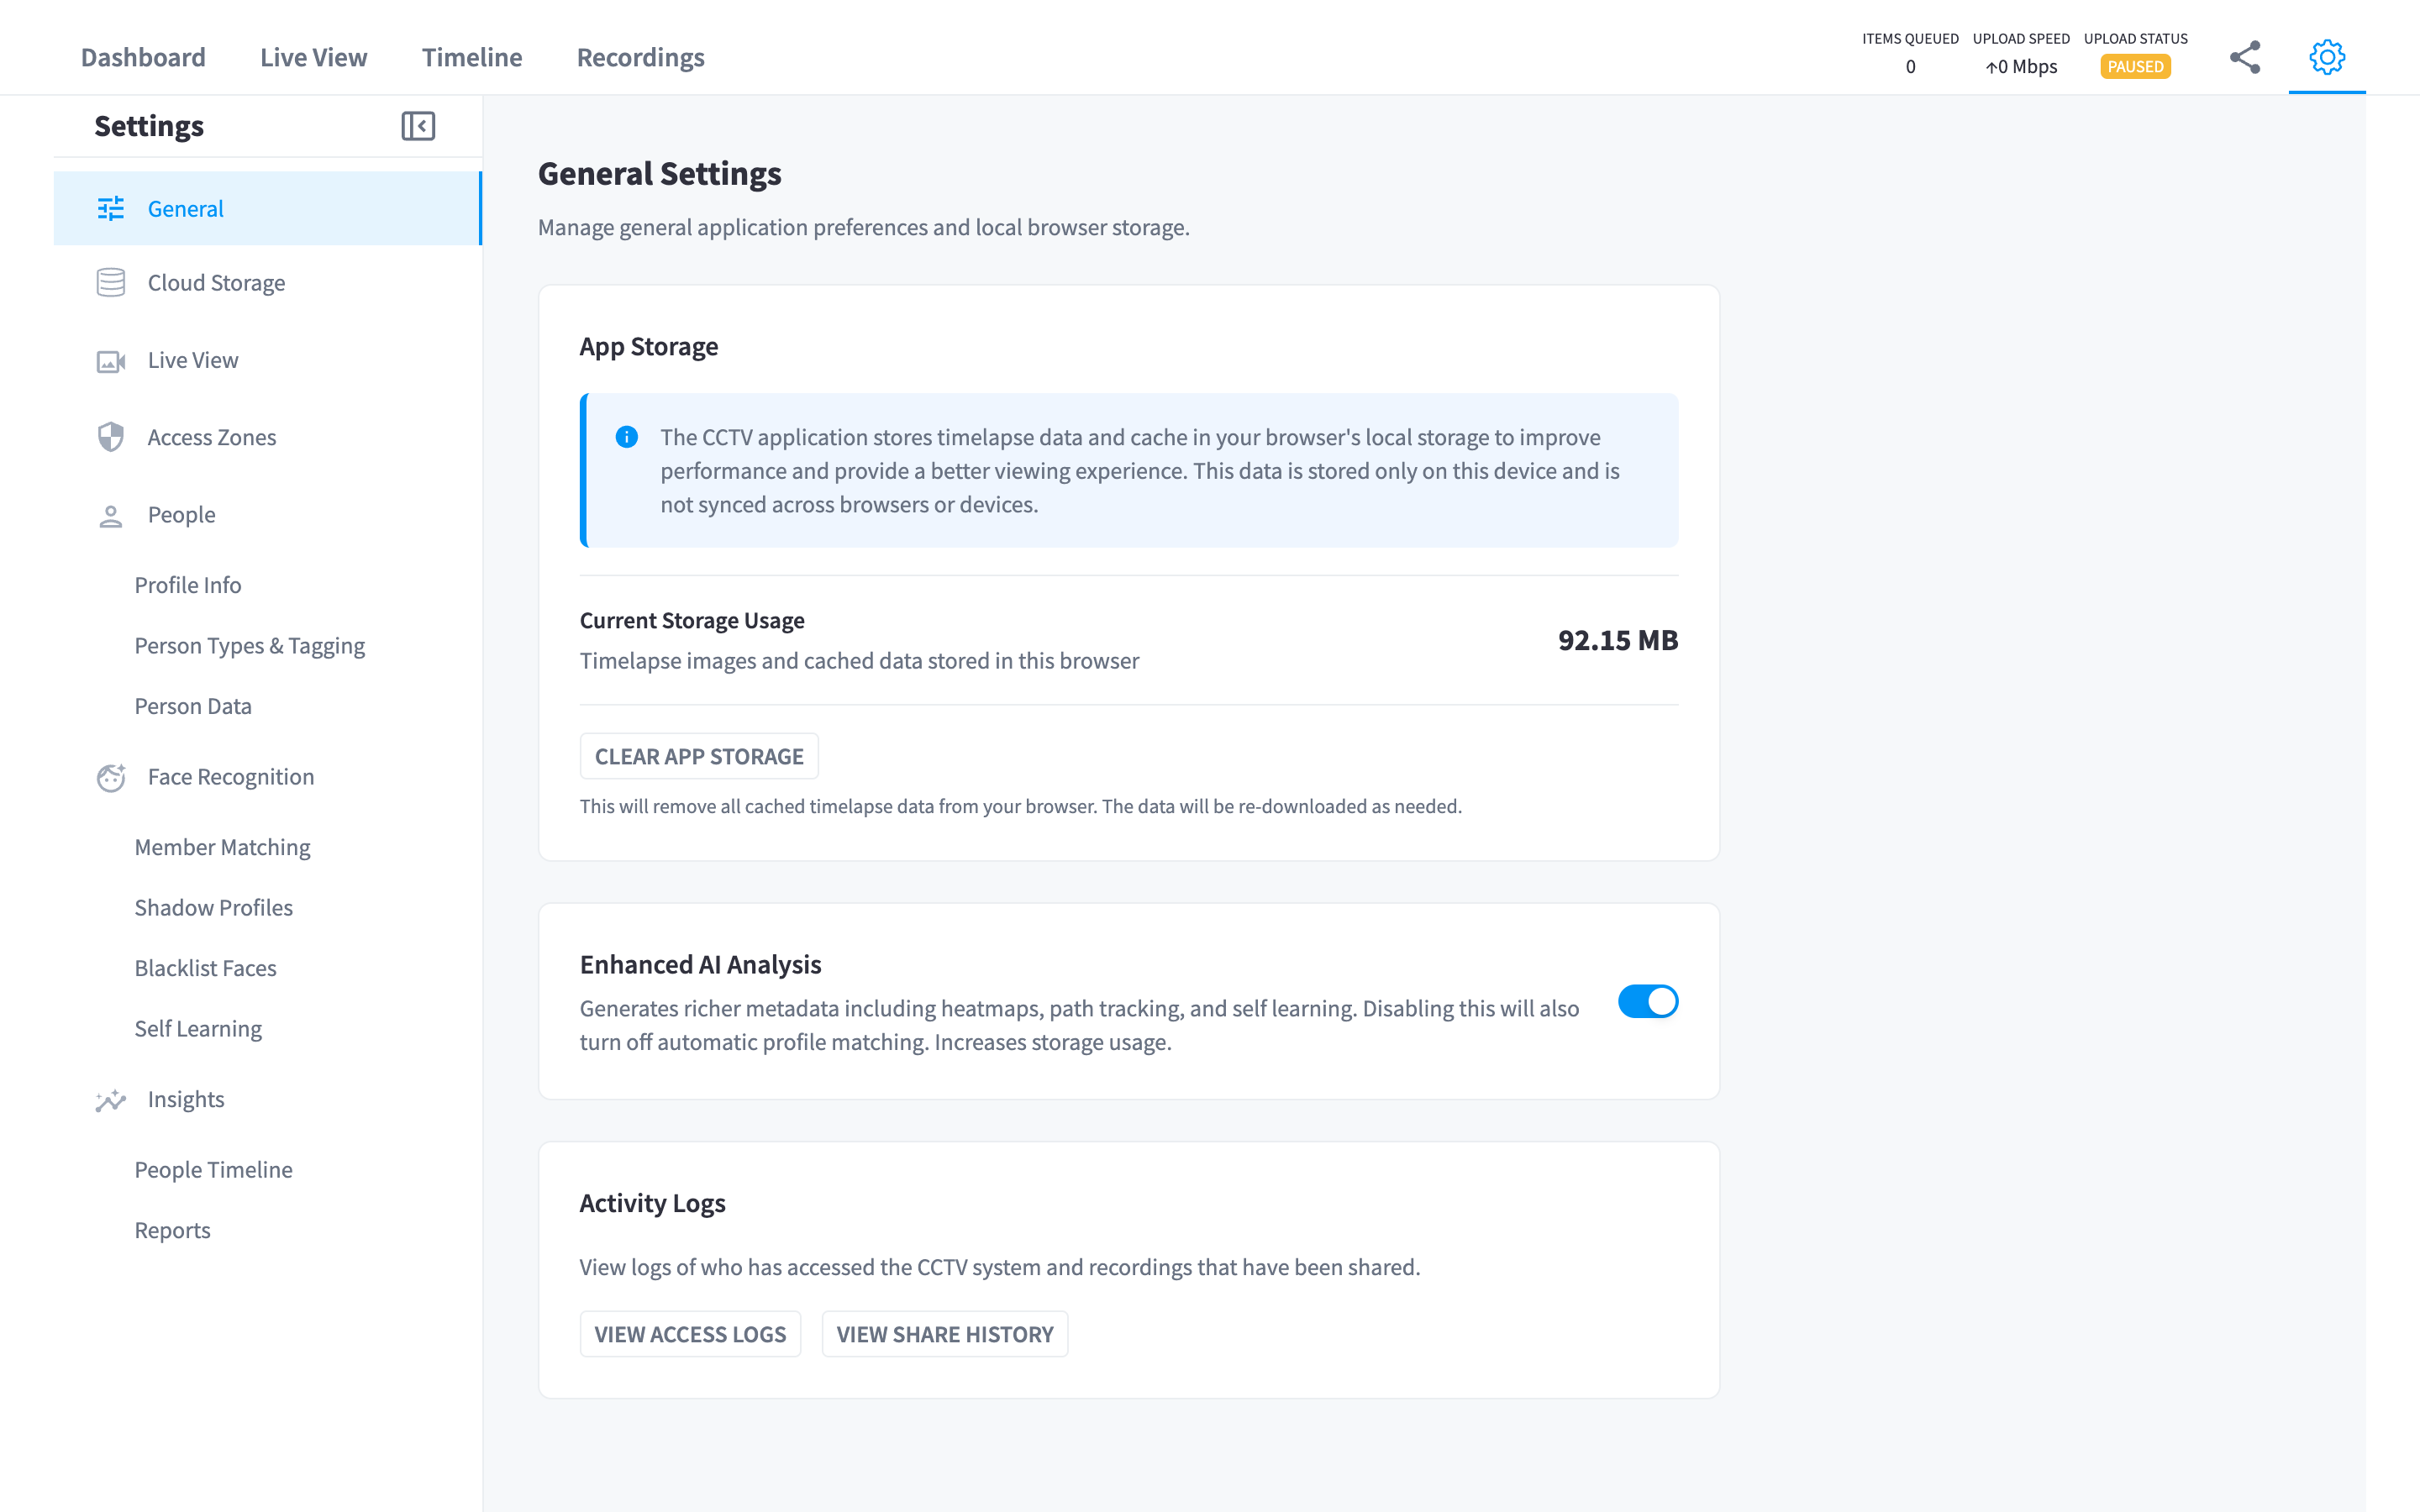Image resolution: width=2420 pixels, height=1512 pixels.
Task: Open Self Learning subsection
Action: tap(198, 1028)
